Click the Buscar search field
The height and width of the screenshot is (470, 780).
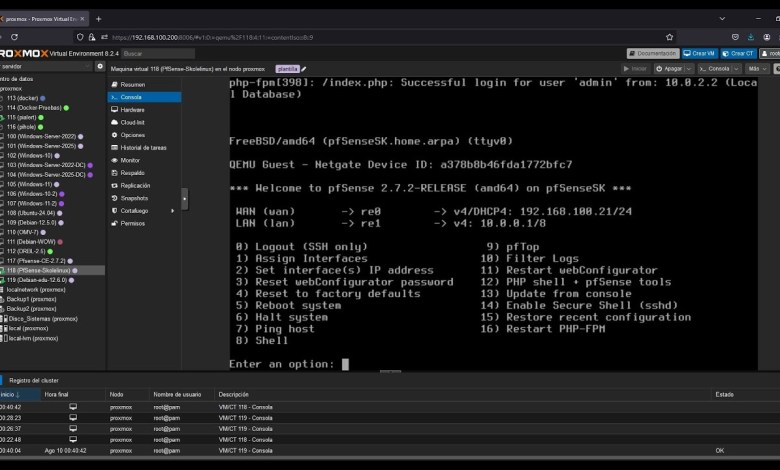point(158,53)
